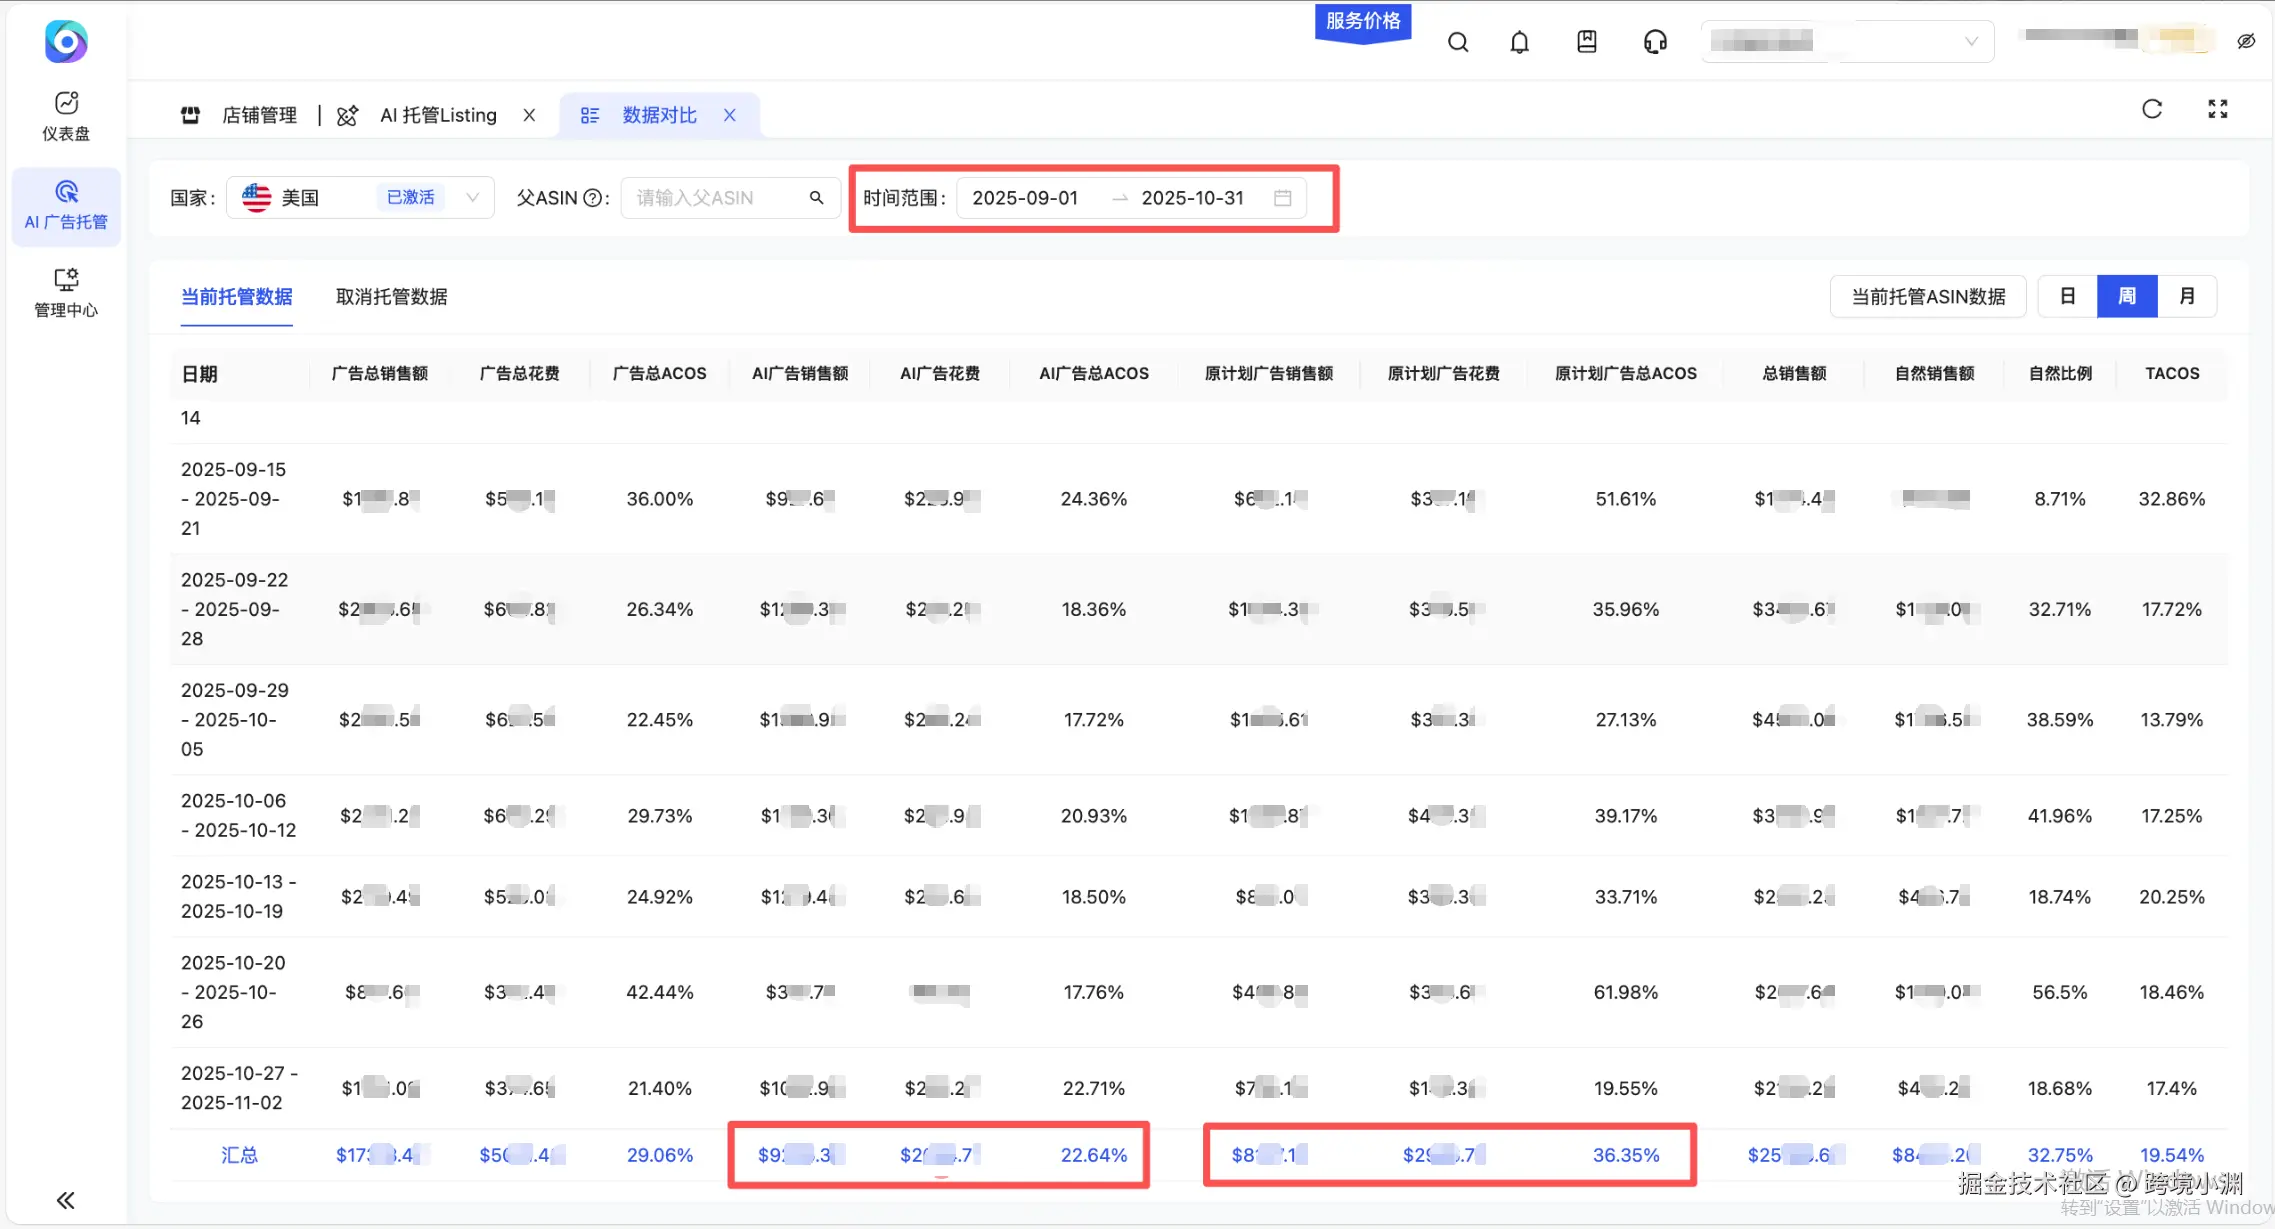Switch granularity to 日 (day)

2068,296
